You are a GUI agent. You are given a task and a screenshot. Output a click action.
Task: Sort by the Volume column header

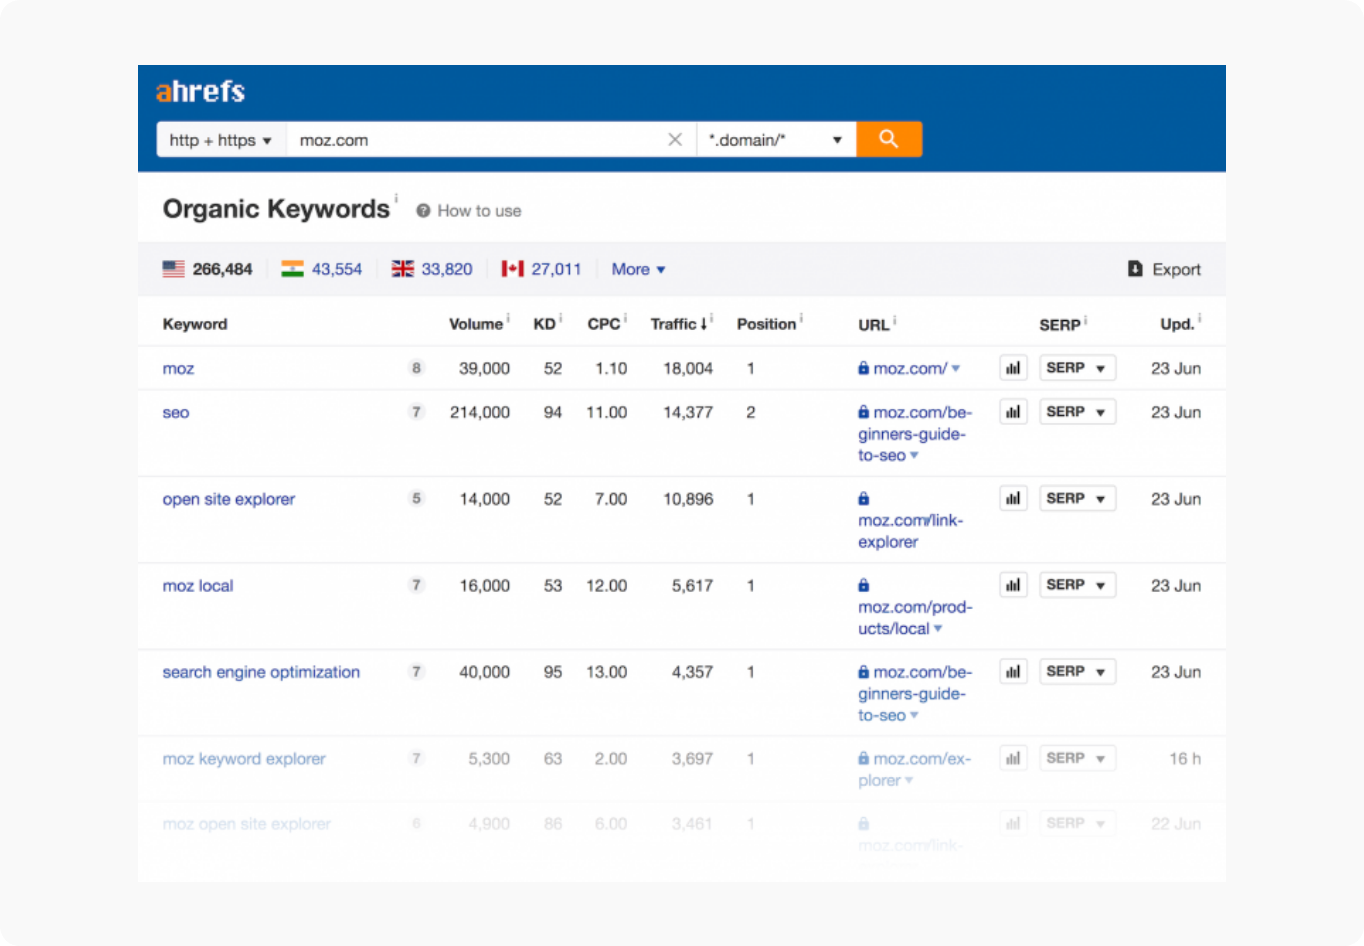(476, 324)
